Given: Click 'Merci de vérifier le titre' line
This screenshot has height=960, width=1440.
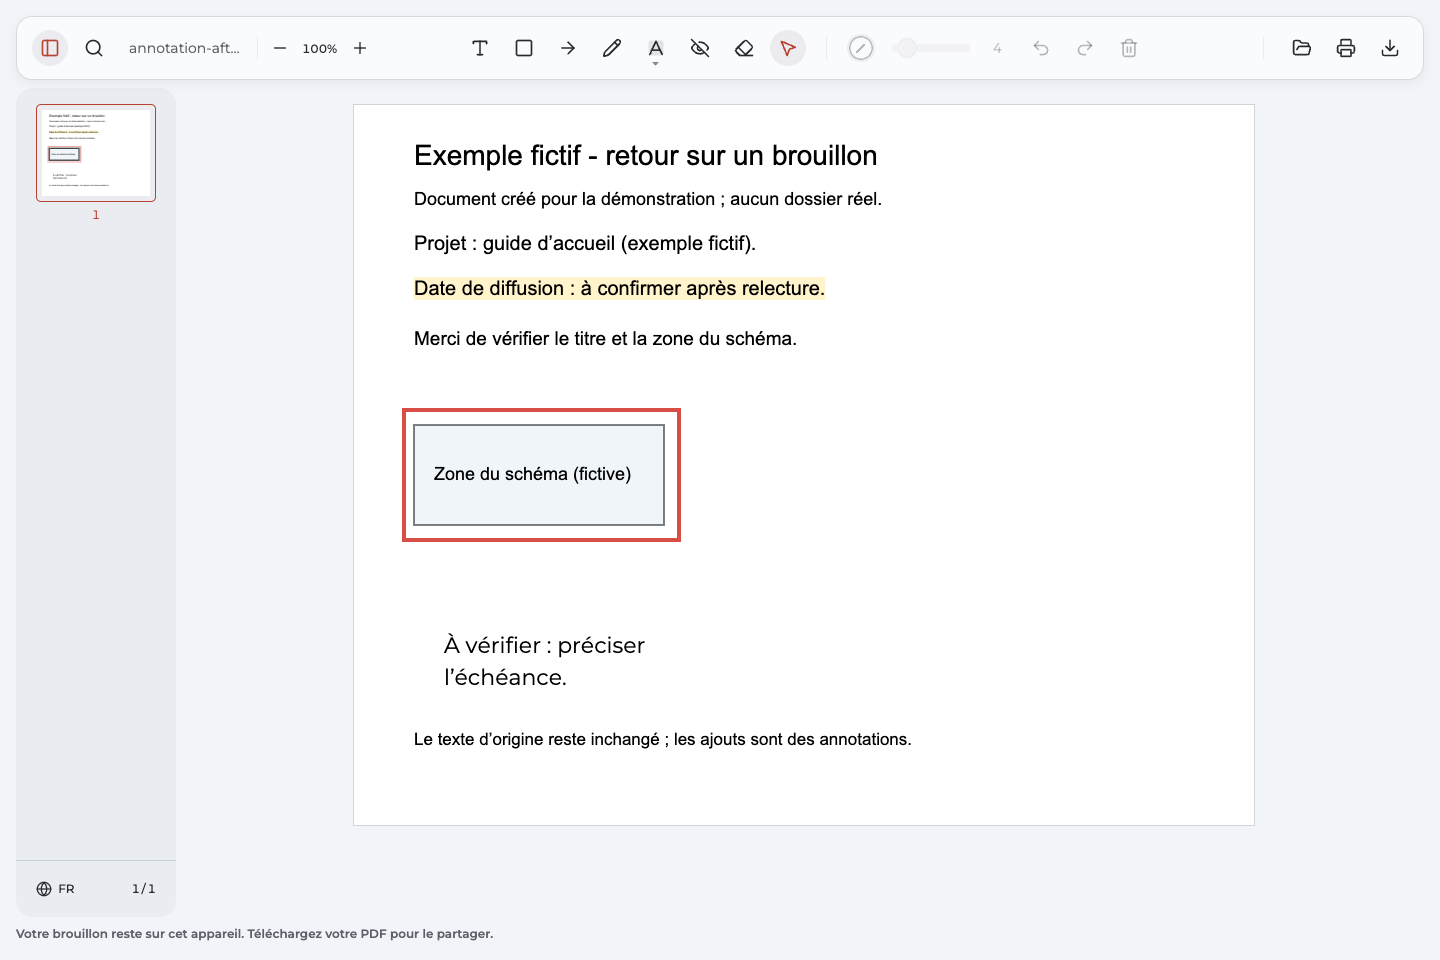Looking at the screenshot, I should click(x=605, y=339).
